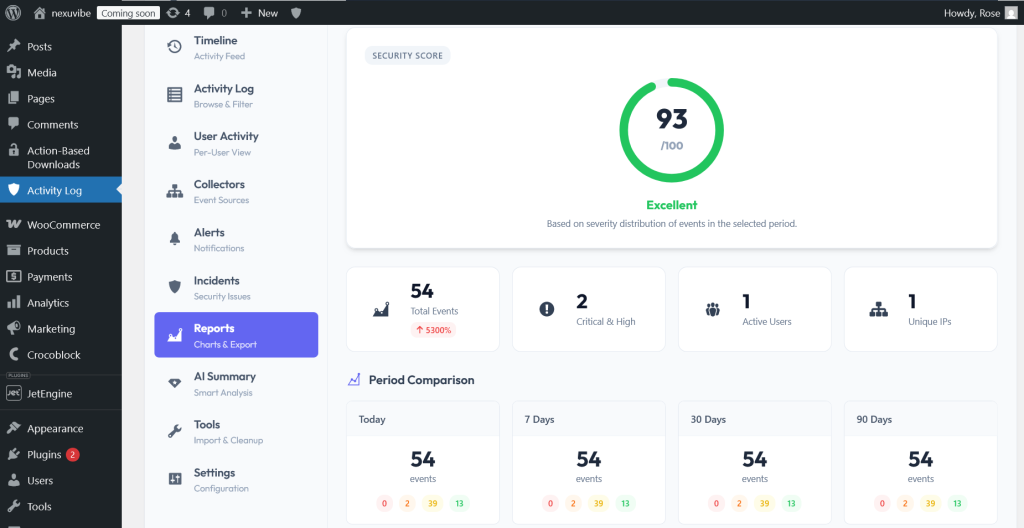Open WooCommerce in the admin menu
This screenshot has width=1024, height=528.
(61, 225)
